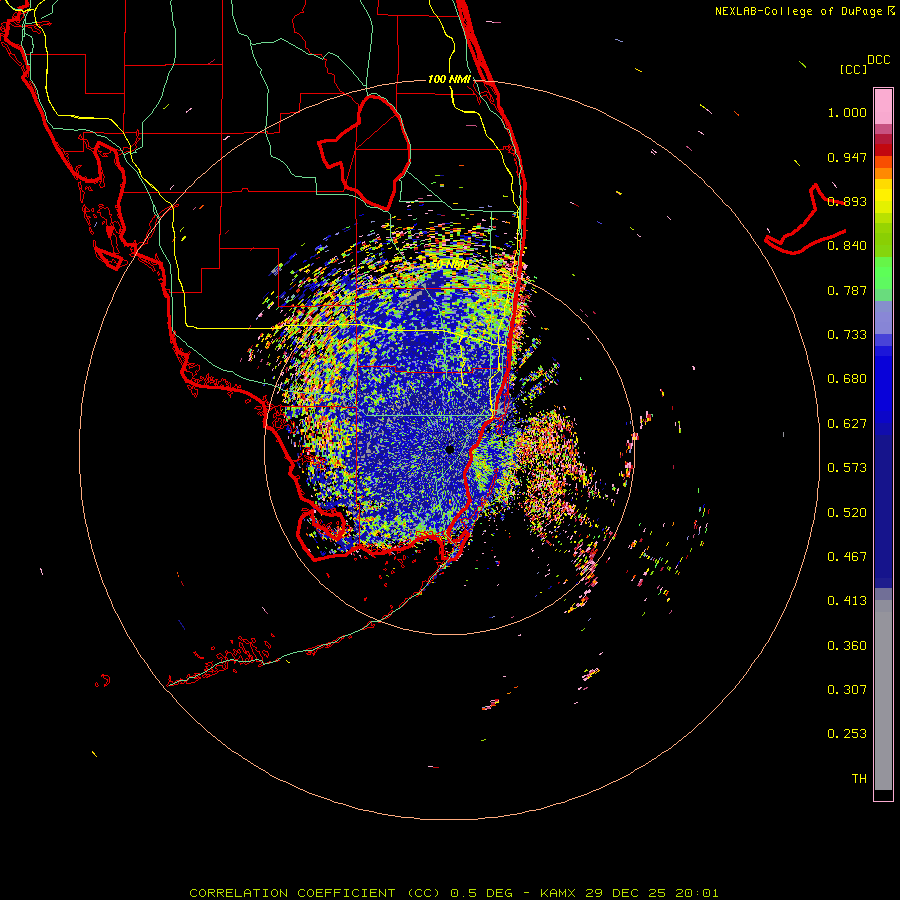Click the NEXLAB-College of DuPage credit text
Image resolution: width=900 pixels, height=900 pixels.
coord(798,11)
